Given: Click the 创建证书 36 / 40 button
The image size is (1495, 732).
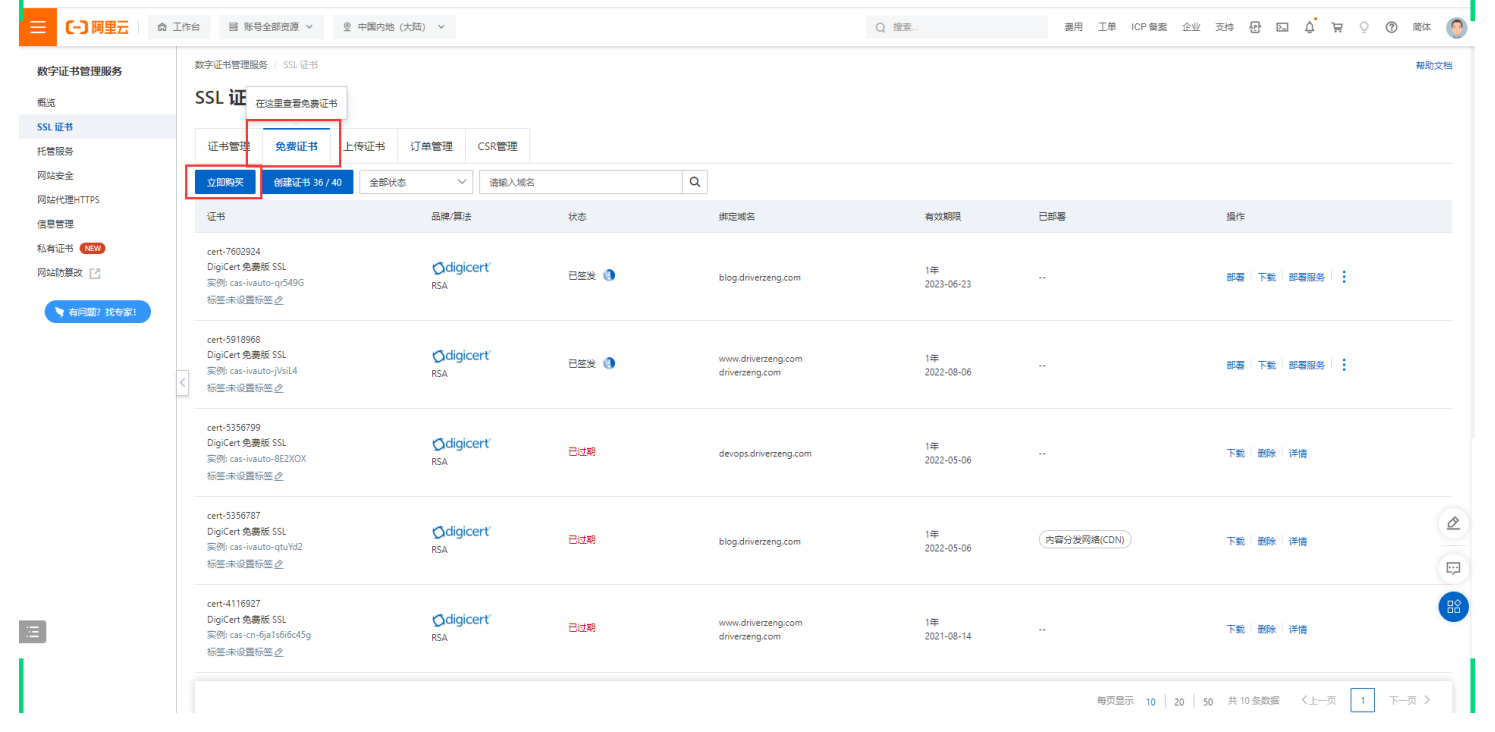Looking at the screenshot, I should [x=308, y=182].
